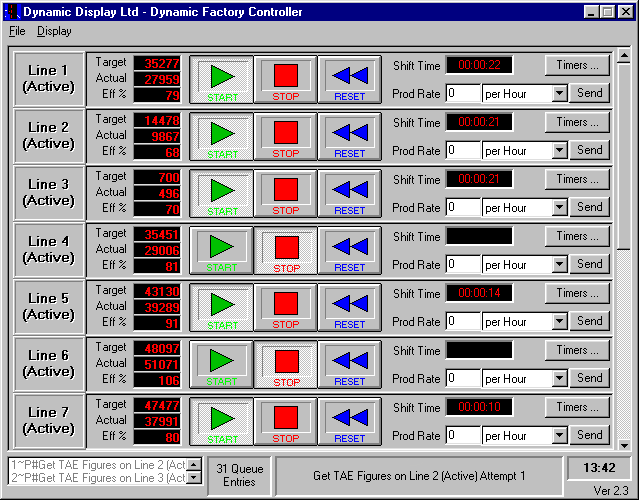This screenshot has width=639, height=500.
Task: Click Line 7 Actual value 37991
Action: (x=157, y=421)
